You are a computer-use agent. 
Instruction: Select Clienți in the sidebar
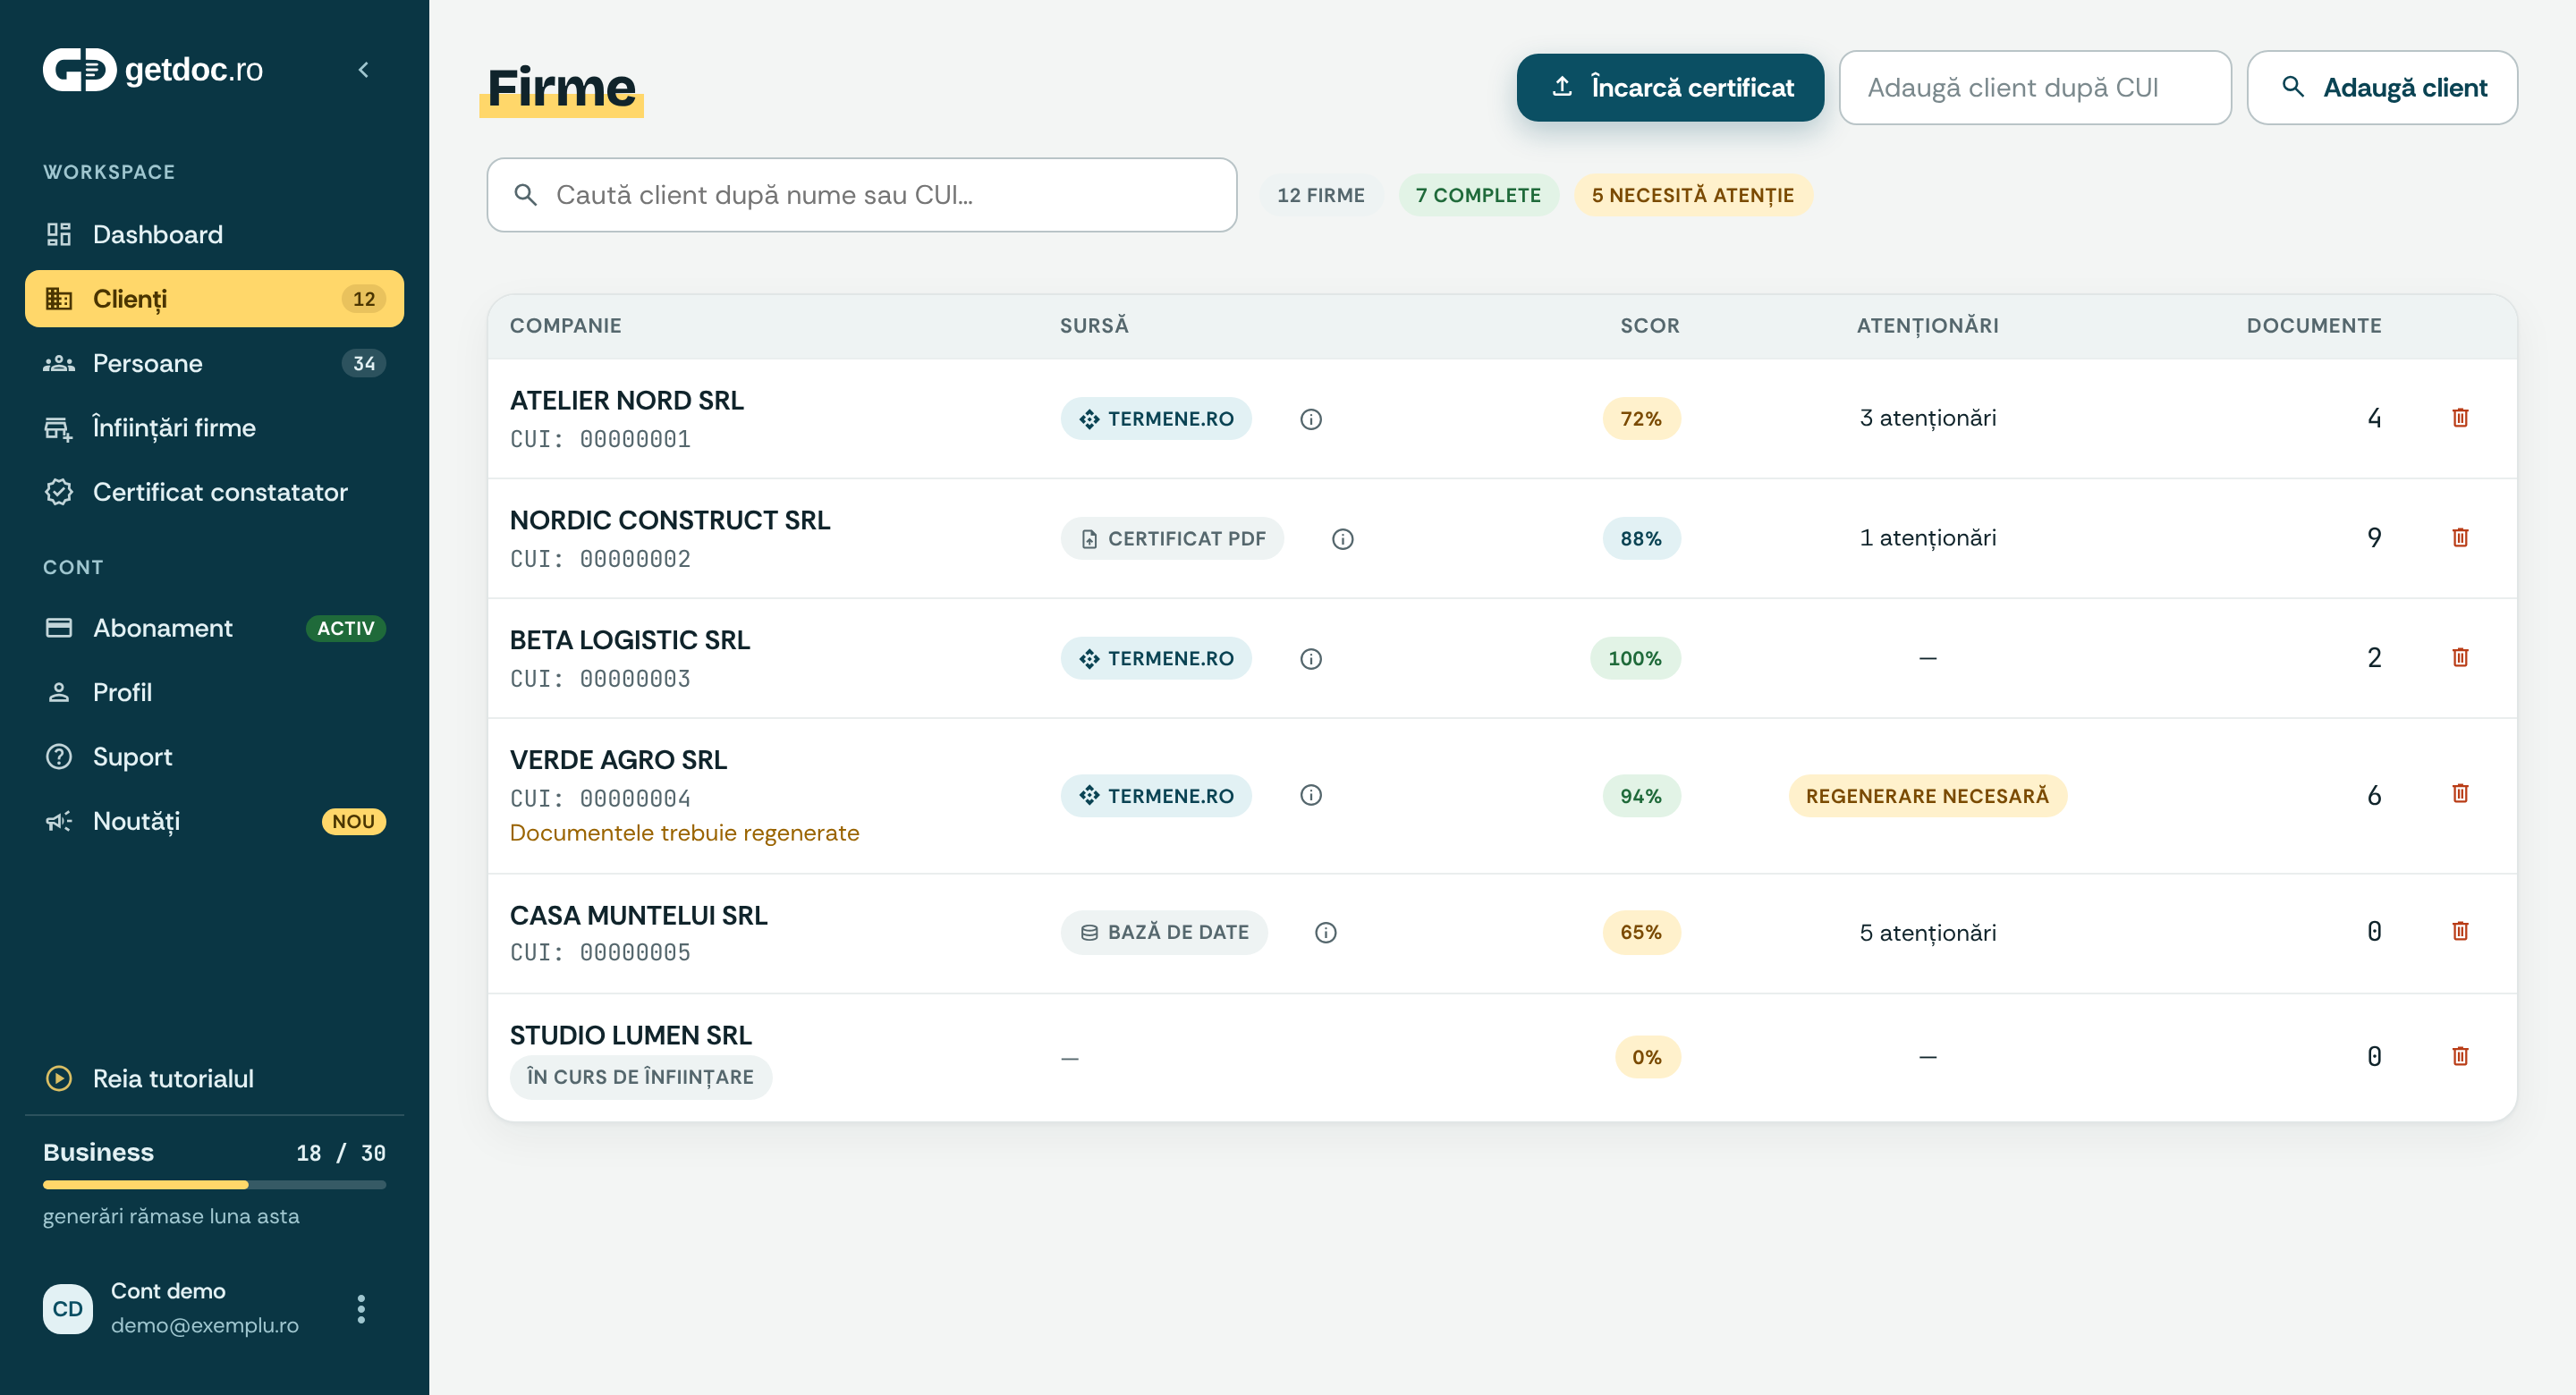(x=214, y=299)
